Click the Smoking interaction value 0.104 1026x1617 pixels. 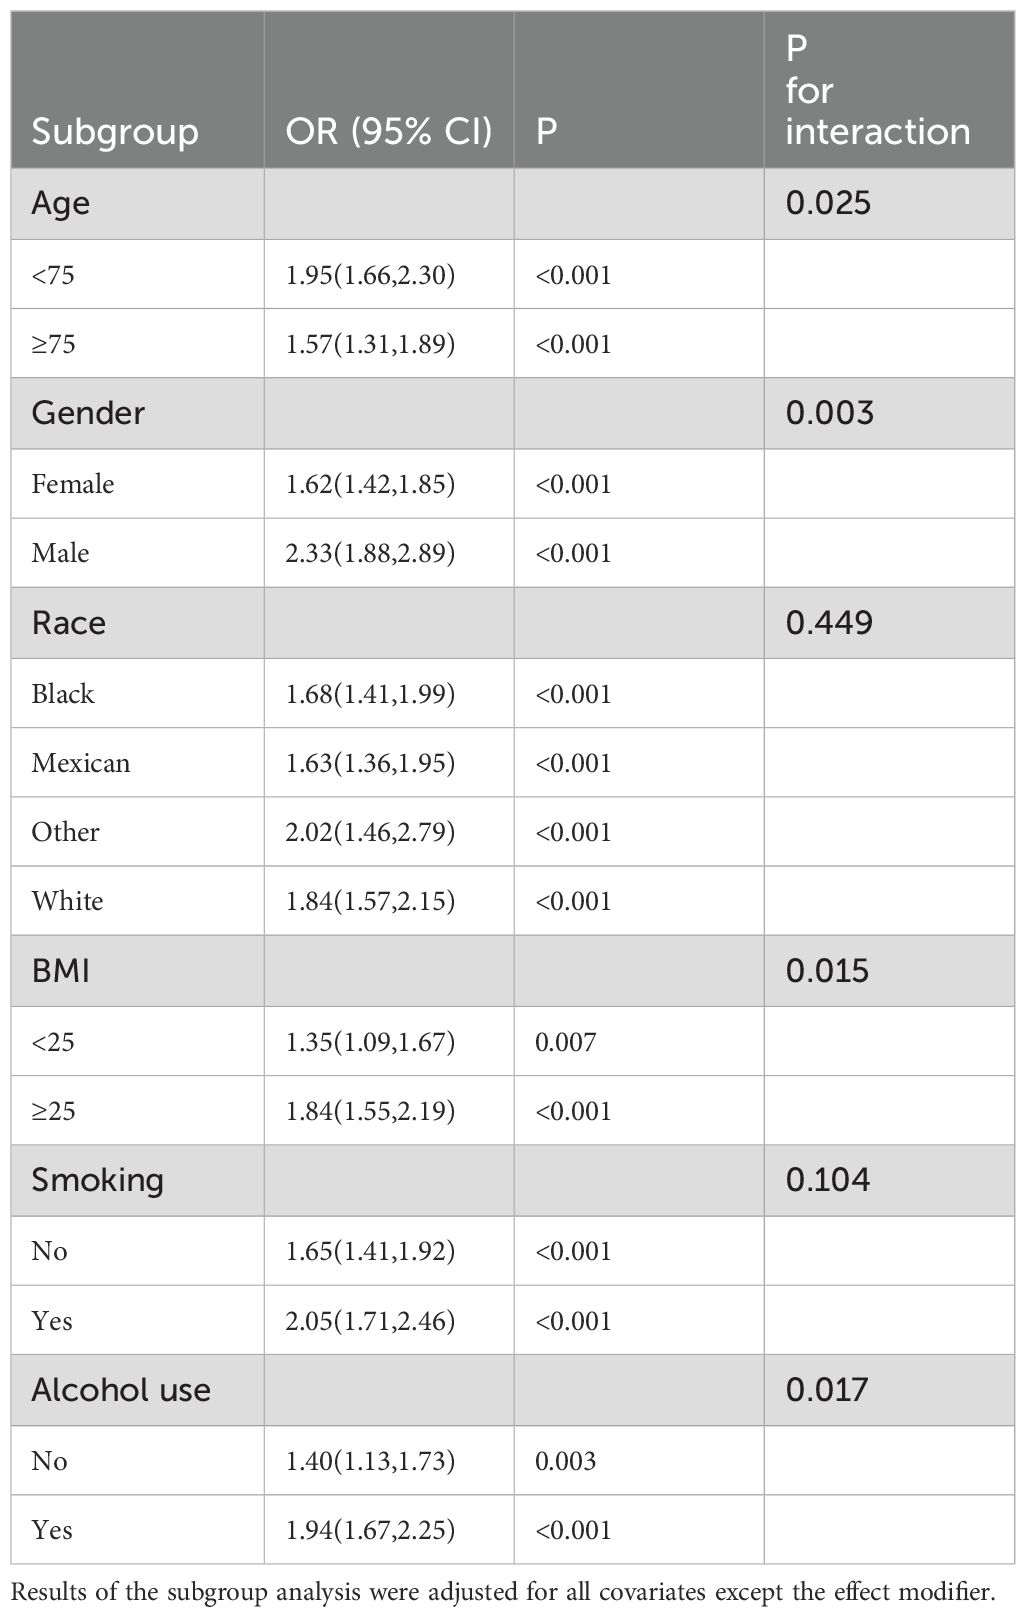click(828, 1180)
